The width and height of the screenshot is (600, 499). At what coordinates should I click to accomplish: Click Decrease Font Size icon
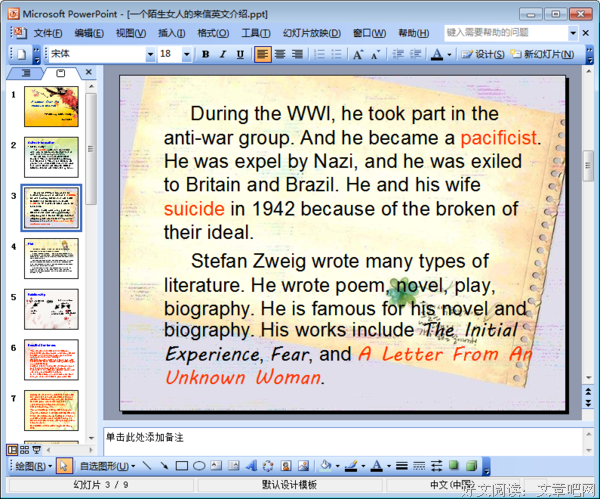tap(375, 54)
